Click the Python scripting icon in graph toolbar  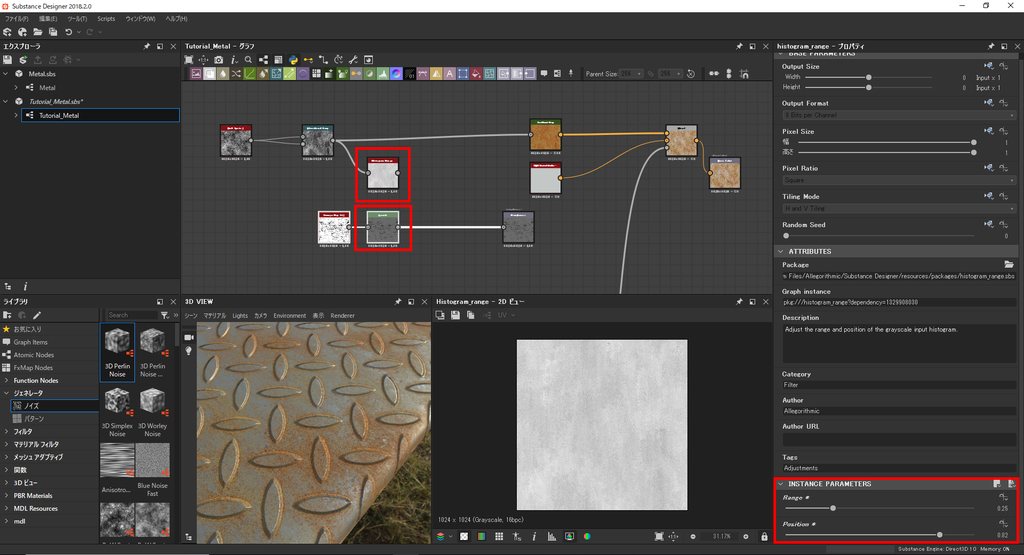pyautogui.click(x=293, y=60)
